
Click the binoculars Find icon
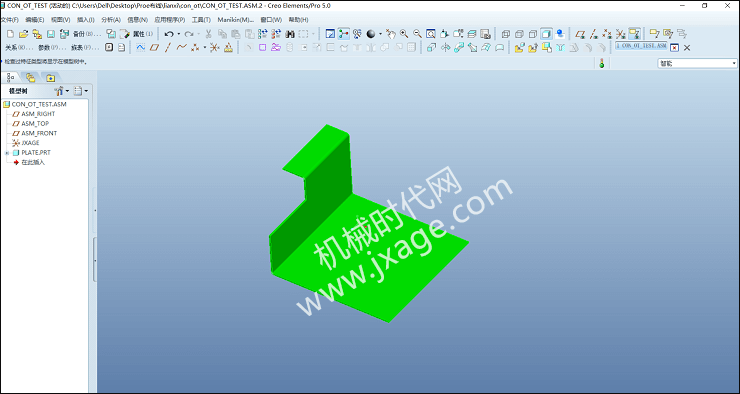click(x=290, y=34)
